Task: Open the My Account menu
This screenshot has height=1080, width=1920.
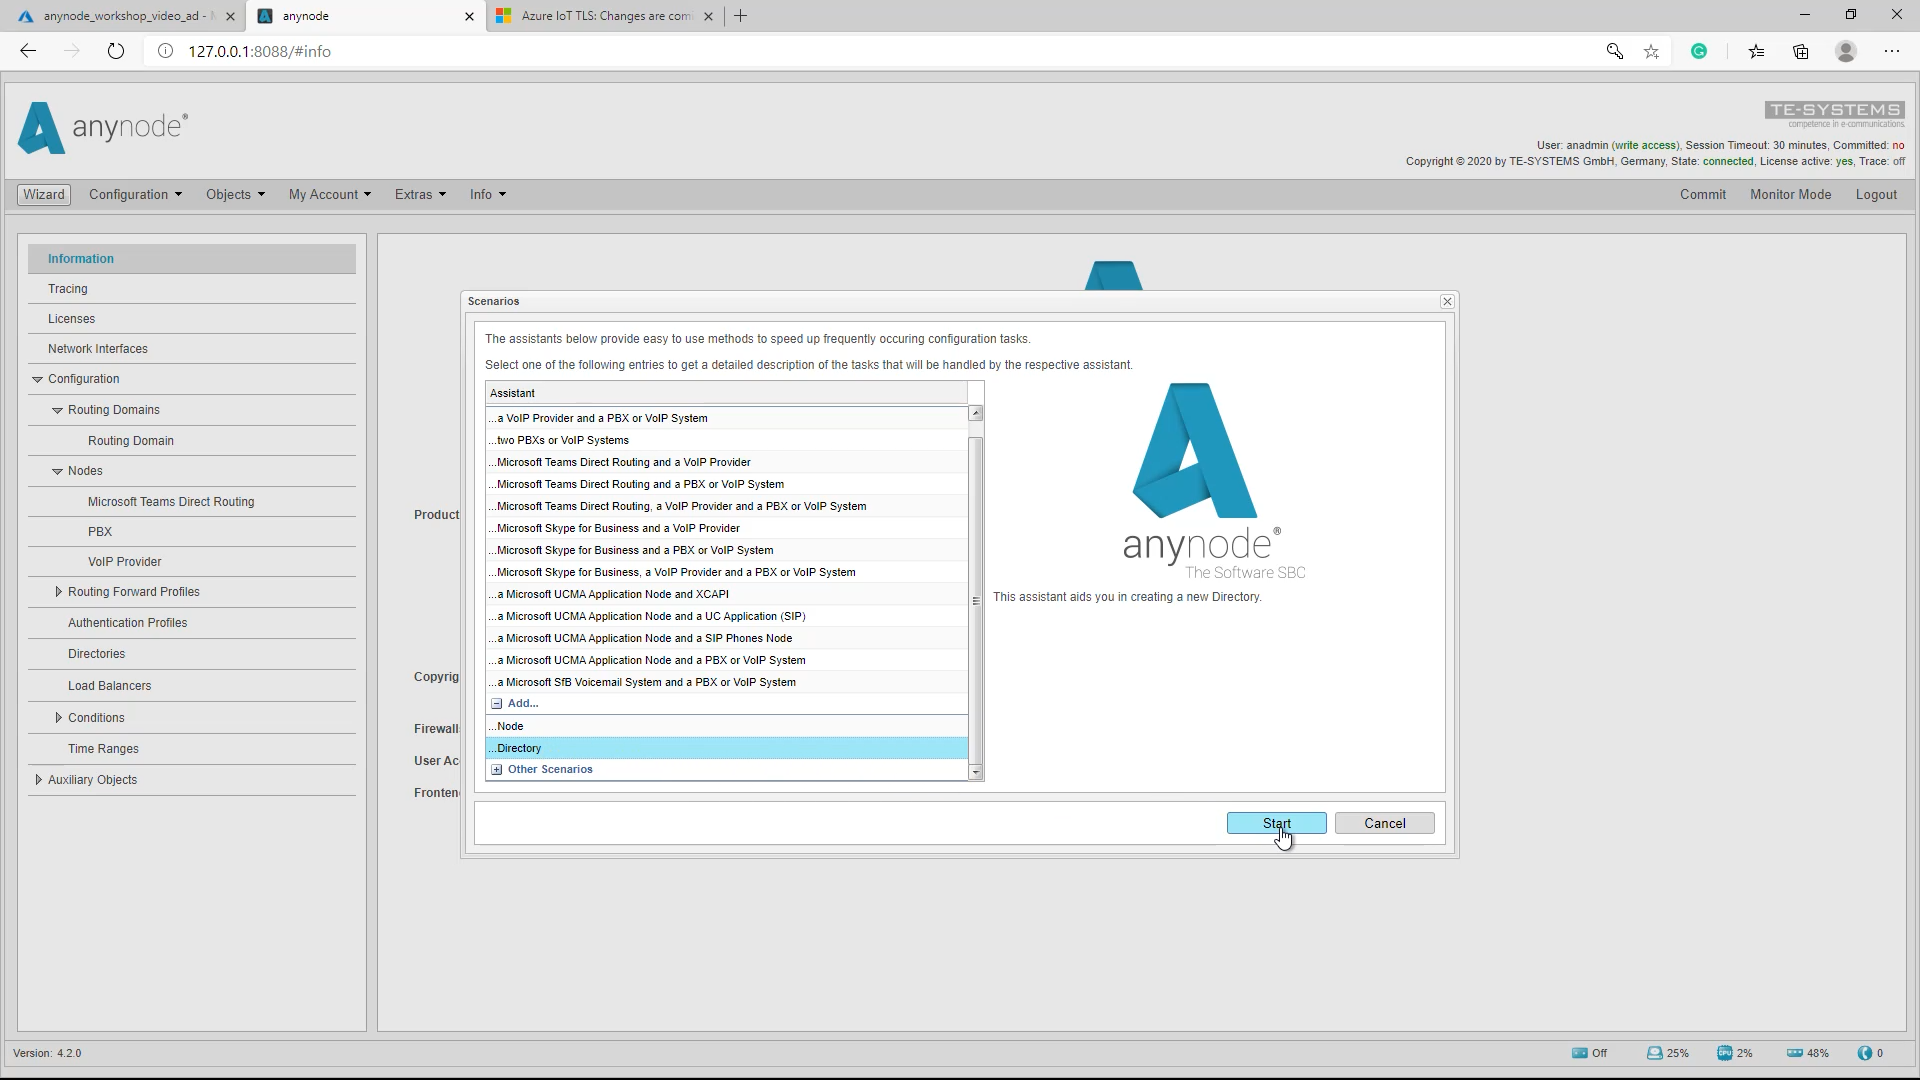Action: (x=329, y=194)
